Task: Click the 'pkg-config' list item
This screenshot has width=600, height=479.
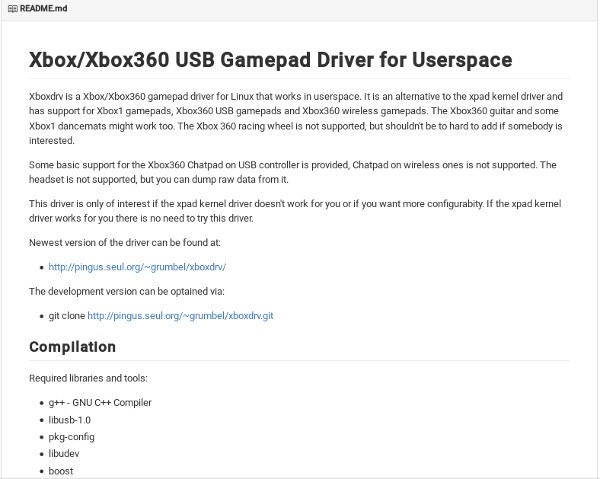Action: coord(72,437)
